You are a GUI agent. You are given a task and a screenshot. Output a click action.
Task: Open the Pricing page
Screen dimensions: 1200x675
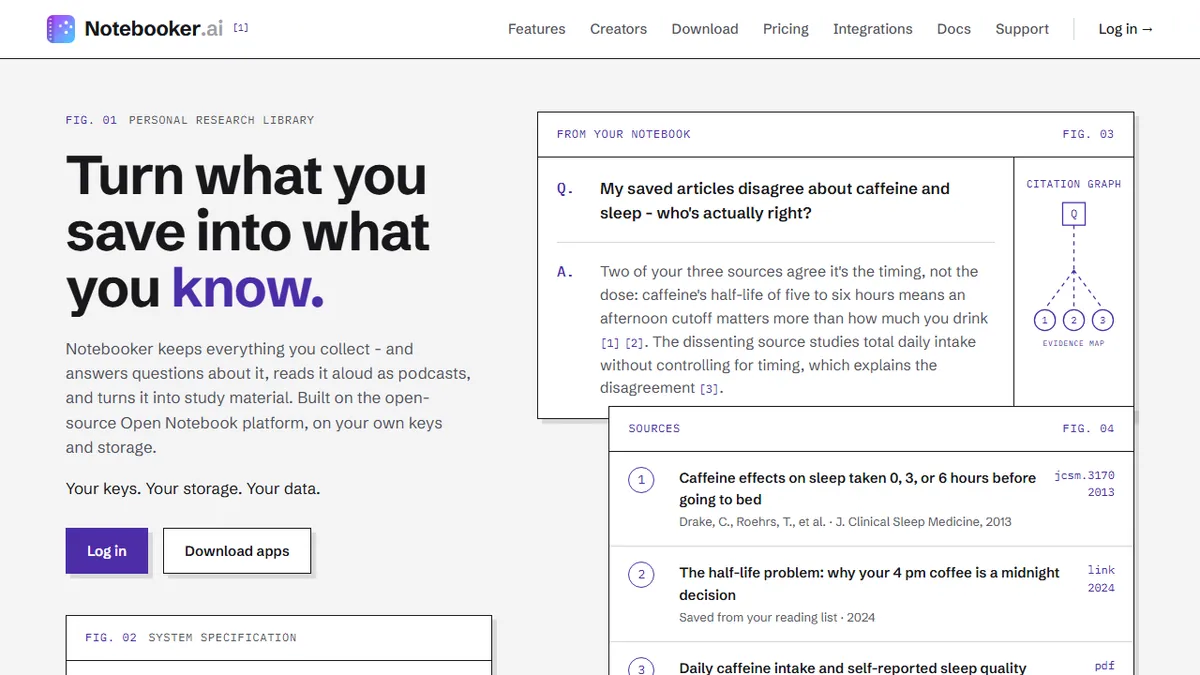pos(786,29)
